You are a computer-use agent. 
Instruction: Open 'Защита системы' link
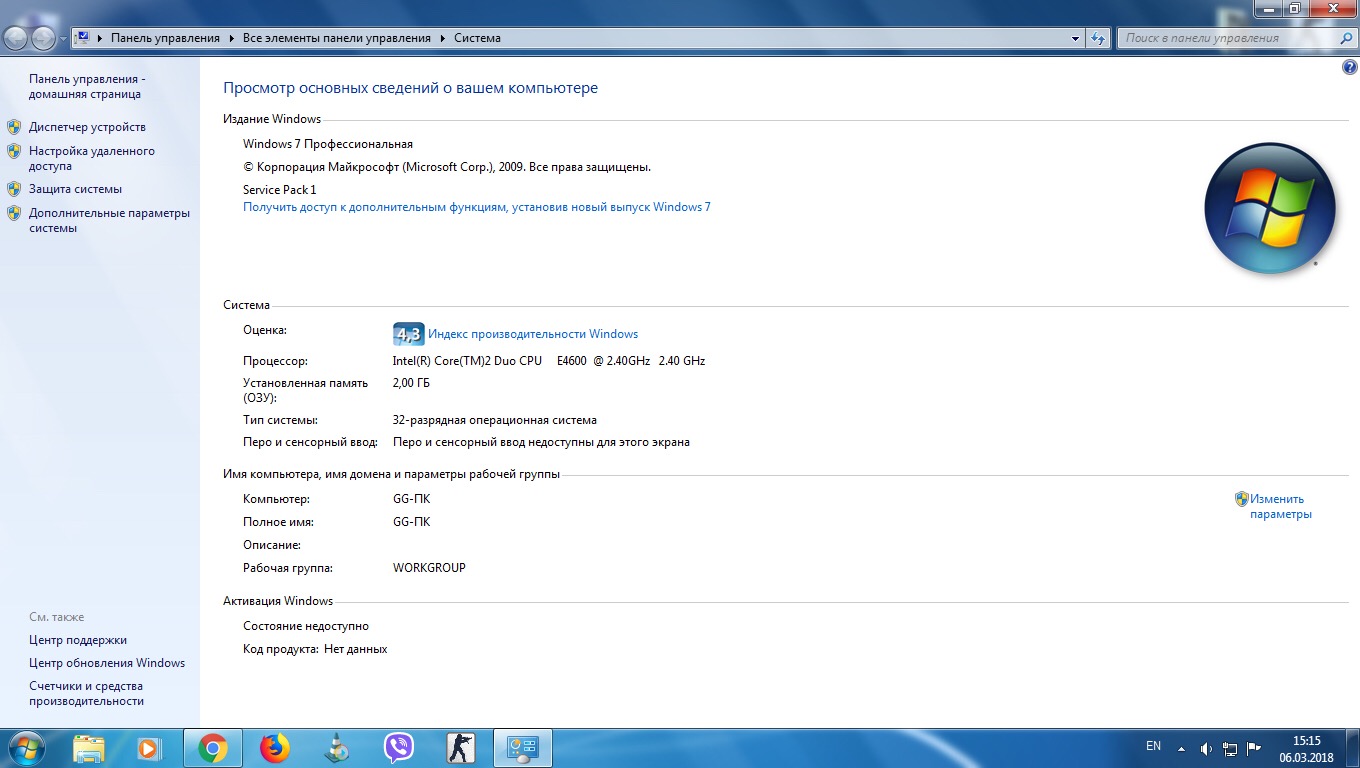point(75,188)
